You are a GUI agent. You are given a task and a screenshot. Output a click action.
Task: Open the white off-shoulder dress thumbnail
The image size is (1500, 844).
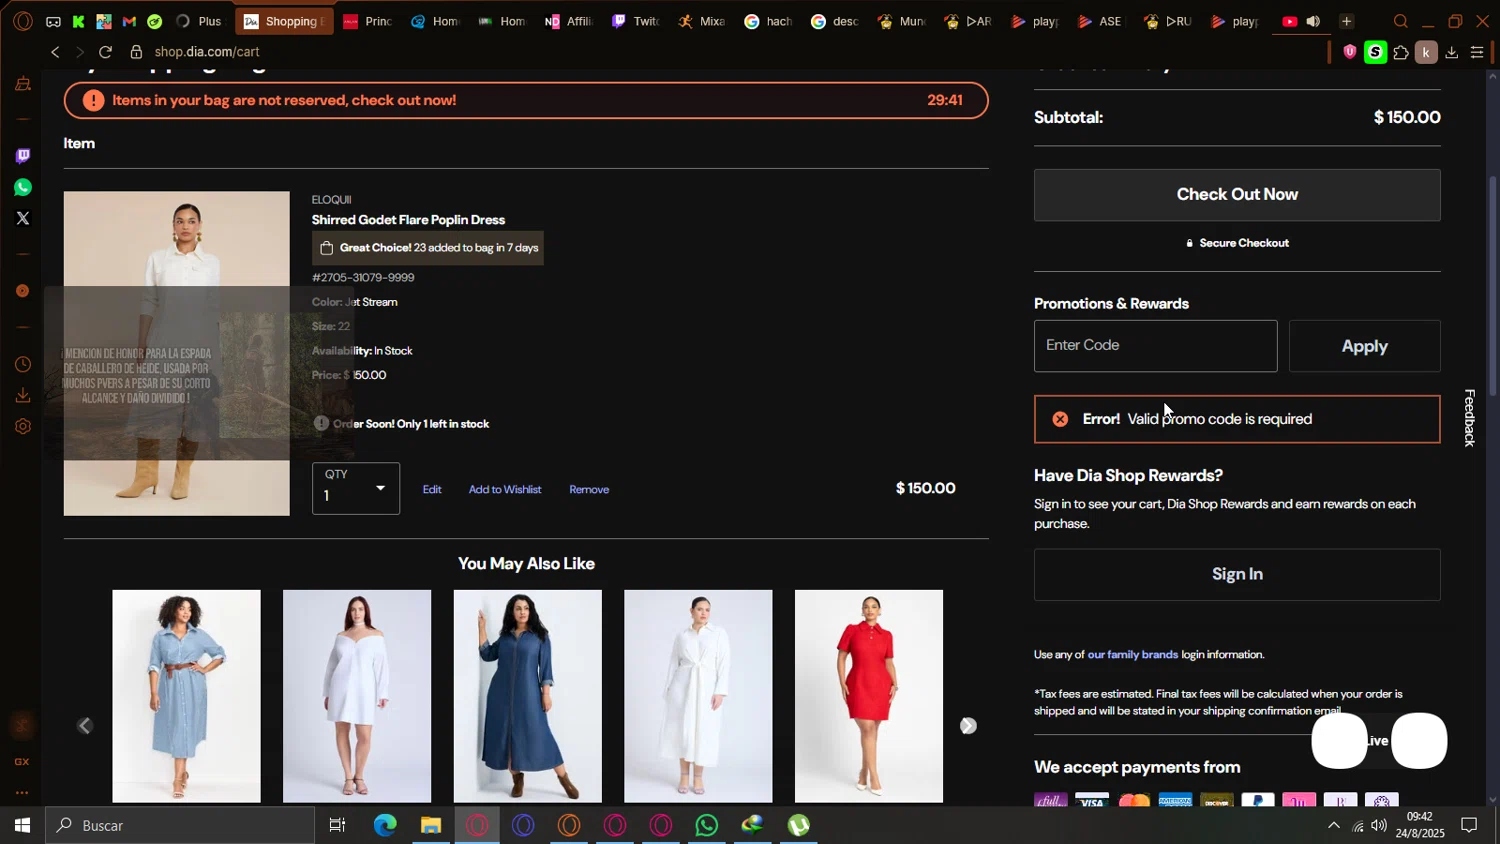(x=357, y=696)
